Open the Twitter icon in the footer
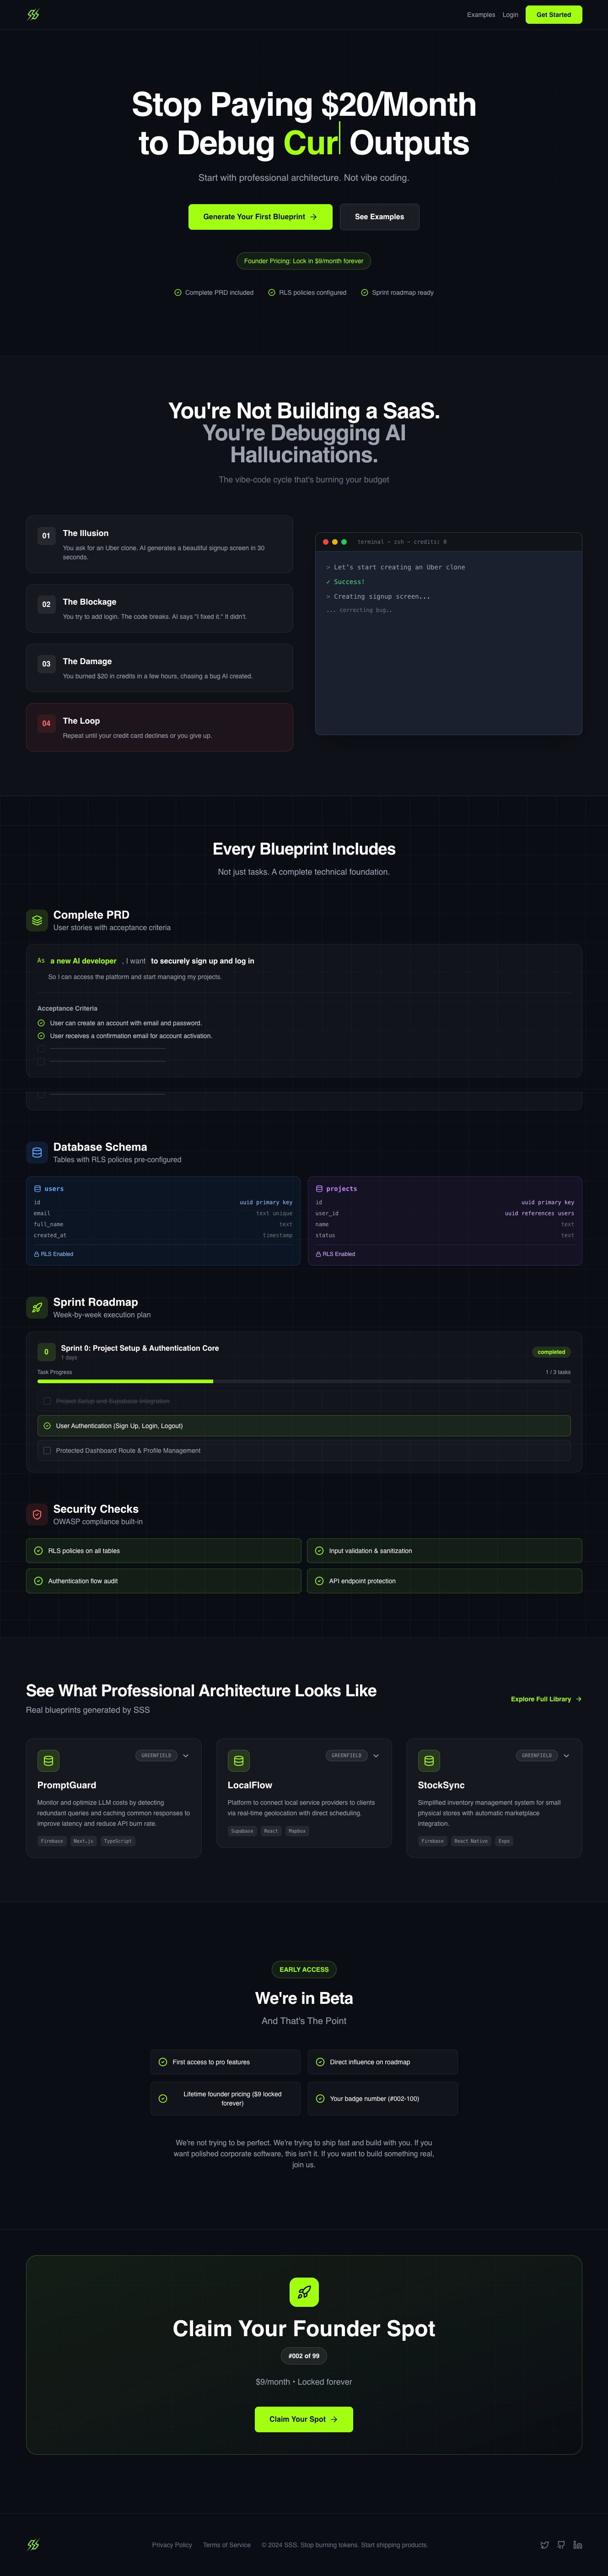608x2576 pixels. tap(544, 2545)
